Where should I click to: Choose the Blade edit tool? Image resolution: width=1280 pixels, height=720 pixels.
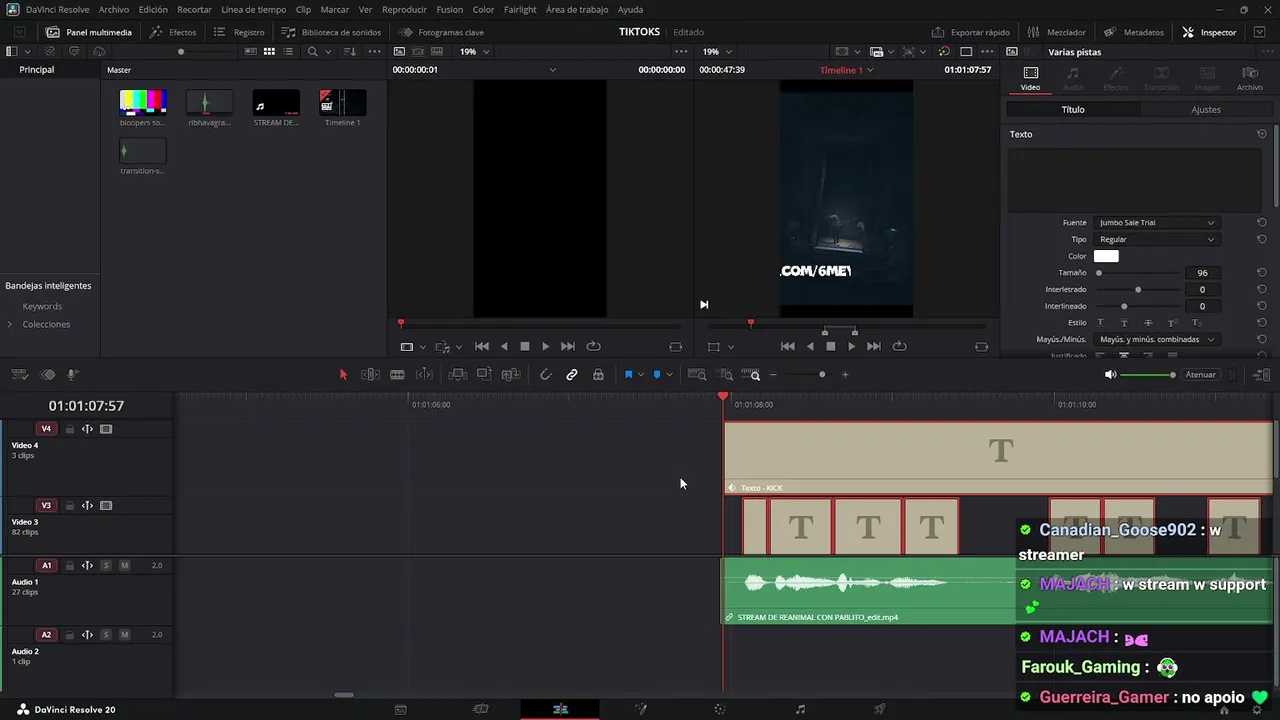[x=397, y=374]
